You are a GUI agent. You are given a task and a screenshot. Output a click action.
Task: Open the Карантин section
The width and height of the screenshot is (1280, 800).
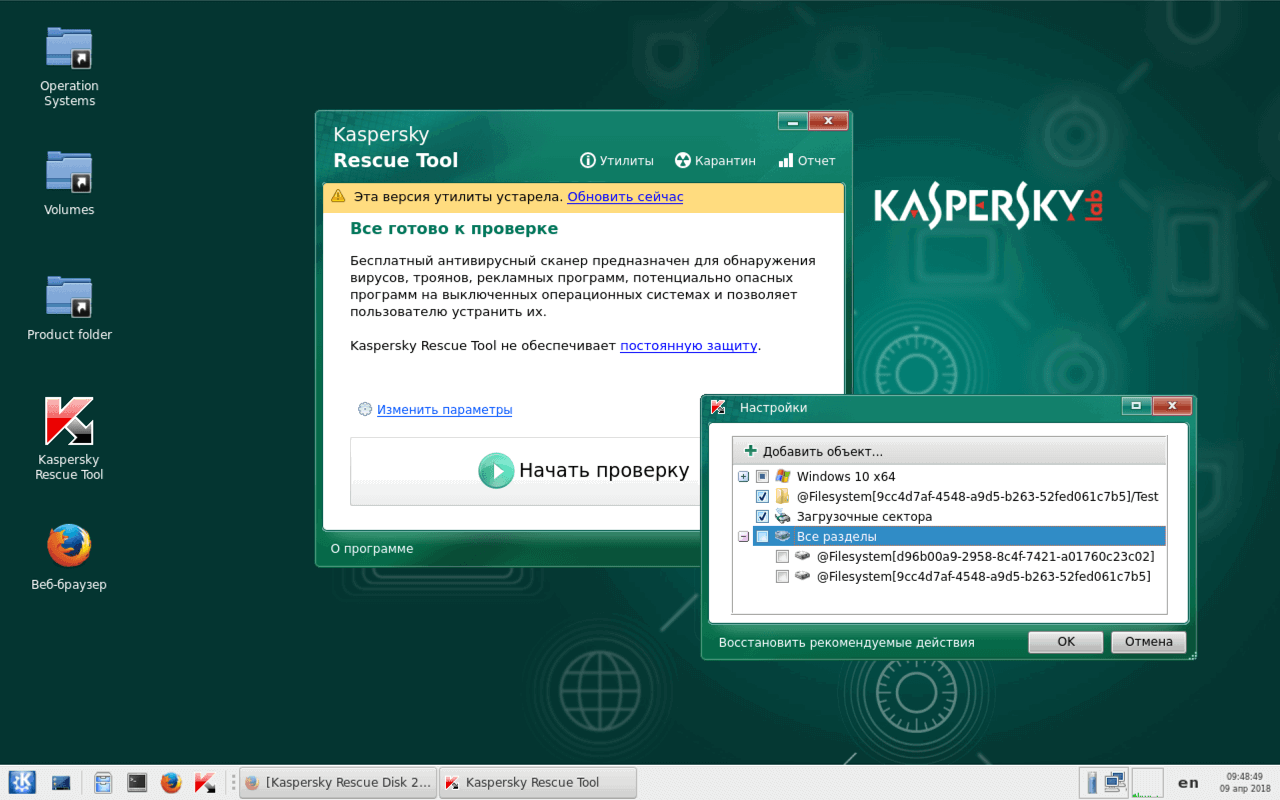(715, 160)
